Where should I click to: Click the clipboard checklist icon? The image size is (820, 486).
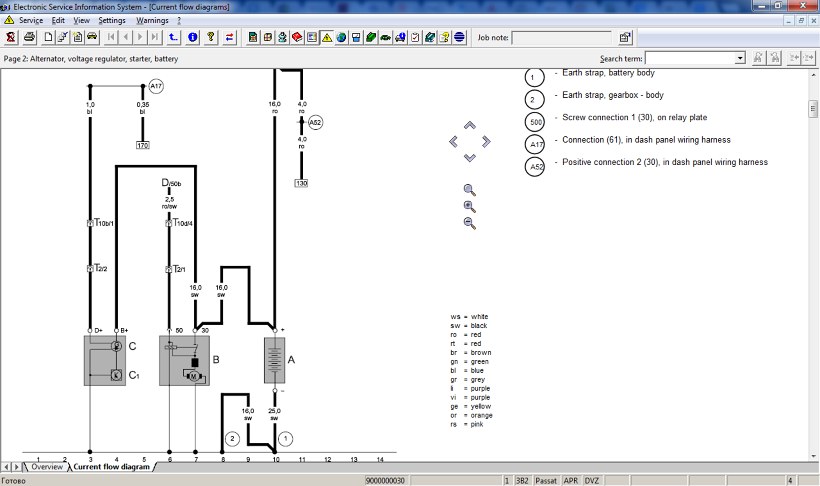pos(415,37)
